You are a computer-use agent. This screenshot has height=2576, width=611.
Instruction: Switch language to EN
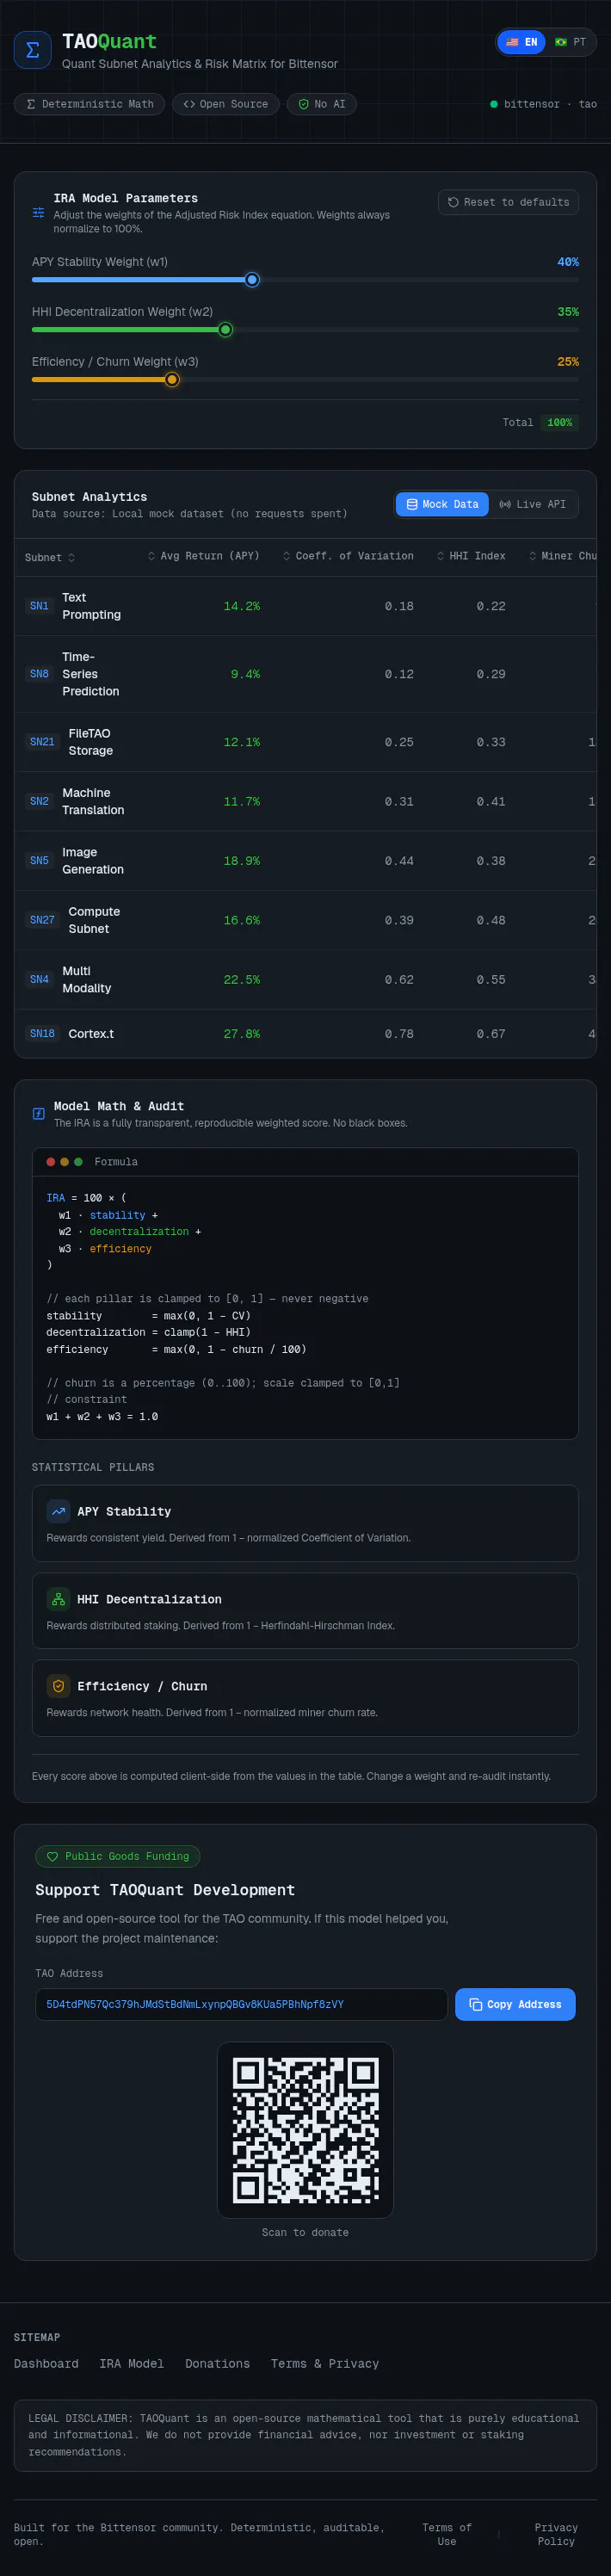[521, 42]
